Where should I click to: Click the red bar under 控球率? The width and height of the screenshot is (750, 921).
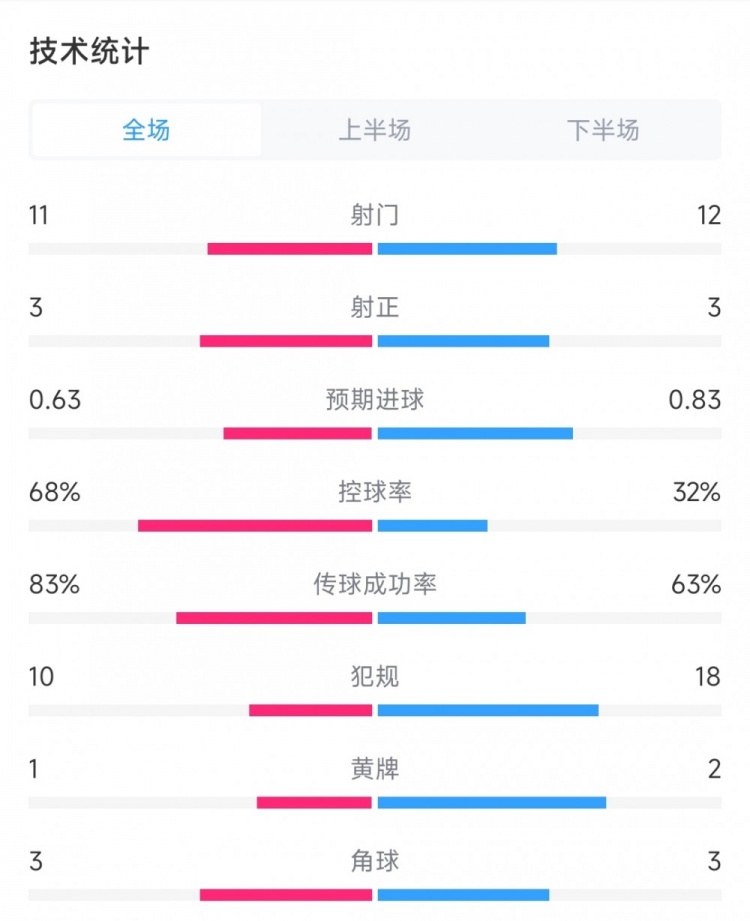[x=255, y=526]
